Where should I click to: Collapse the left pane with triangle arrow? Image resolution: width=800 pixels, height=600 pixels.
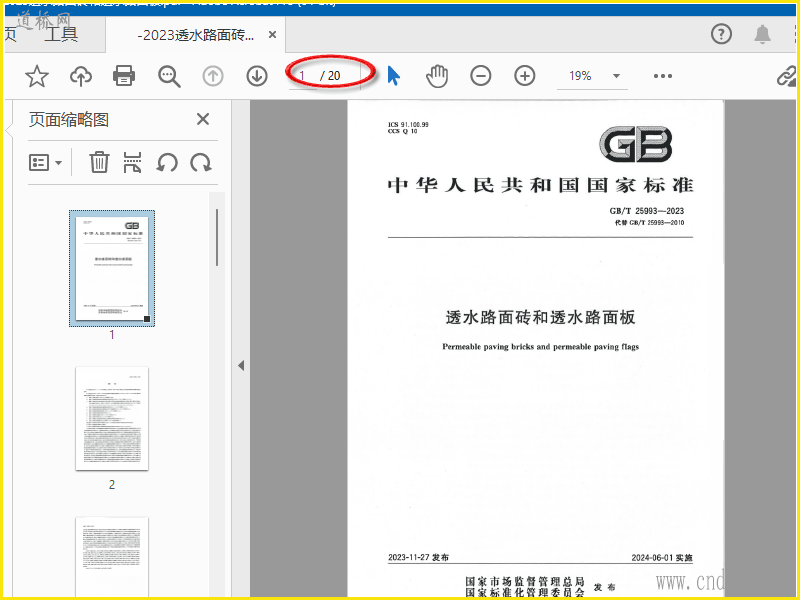click(x=241, y=365)
